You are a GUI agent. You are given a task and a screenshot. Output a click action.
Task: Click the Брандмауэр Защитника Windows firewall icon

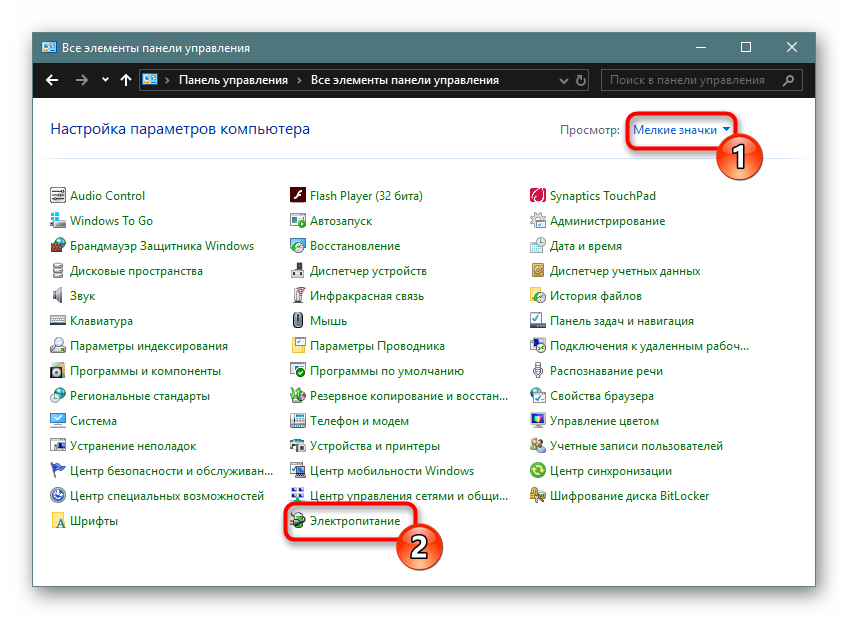click(x=57, y=245)
